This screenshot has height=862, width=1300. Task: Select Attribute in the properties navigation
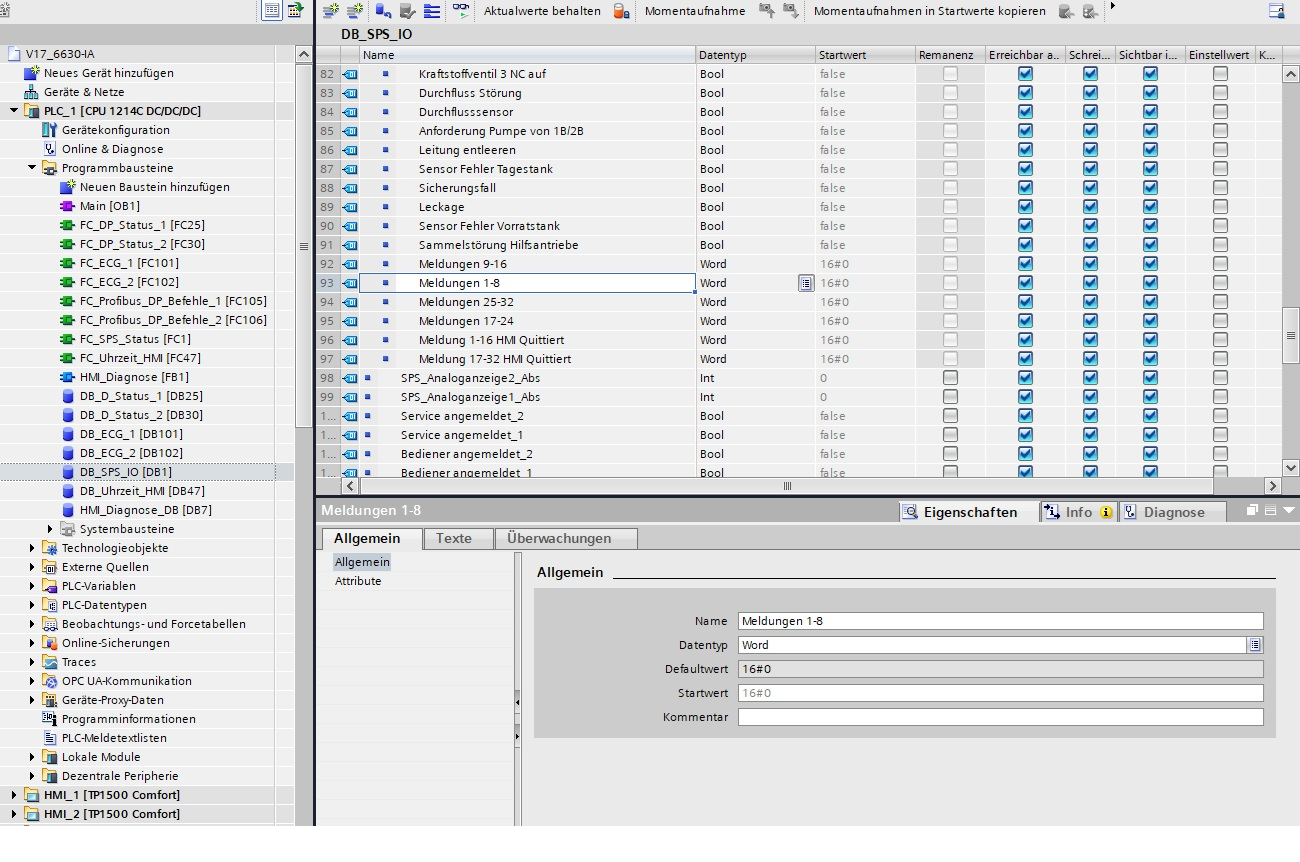(x=358, y=581)
